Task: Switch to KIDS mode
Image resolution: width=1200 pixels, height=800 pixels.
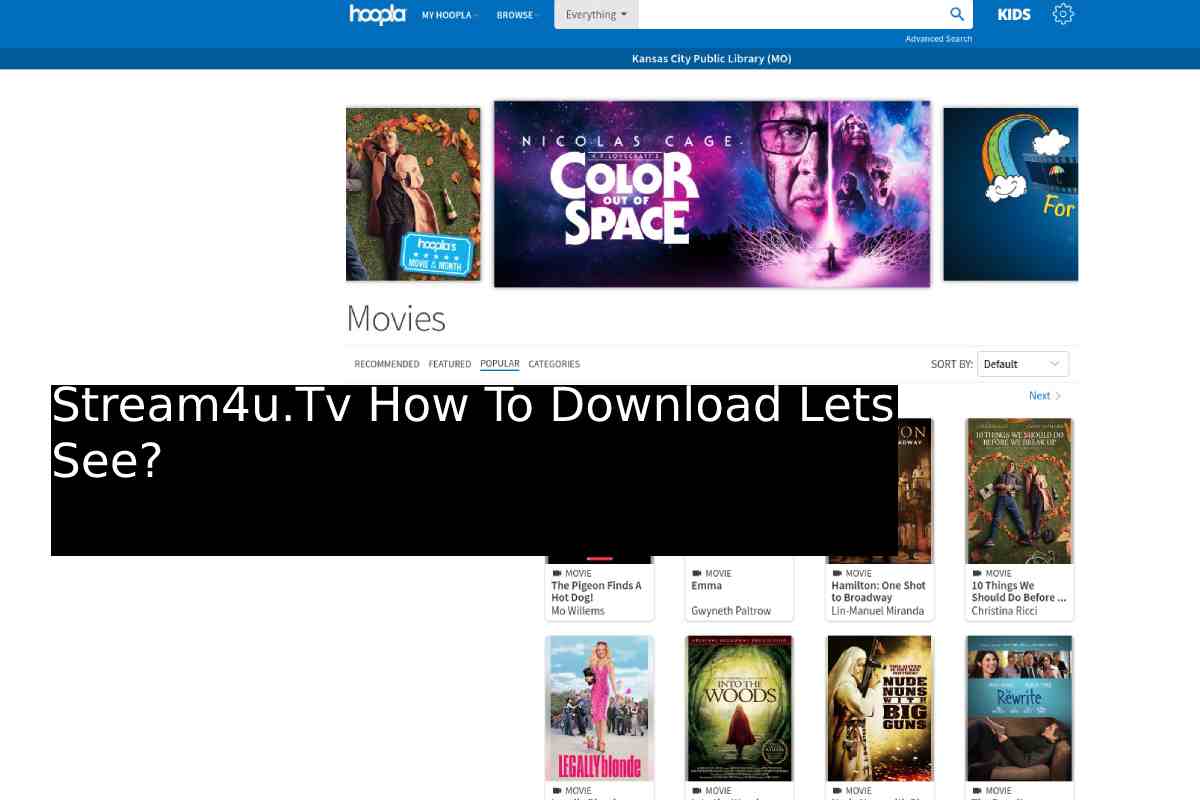Action: coord(1014,15)
